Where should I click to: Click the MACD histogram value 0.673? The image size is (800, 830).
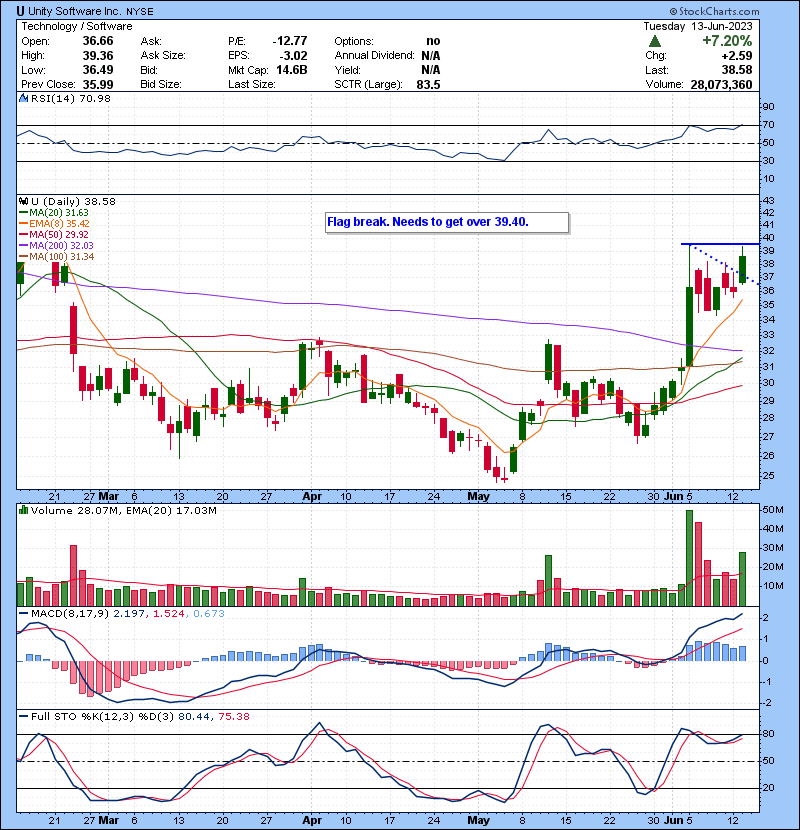point(209,614)
